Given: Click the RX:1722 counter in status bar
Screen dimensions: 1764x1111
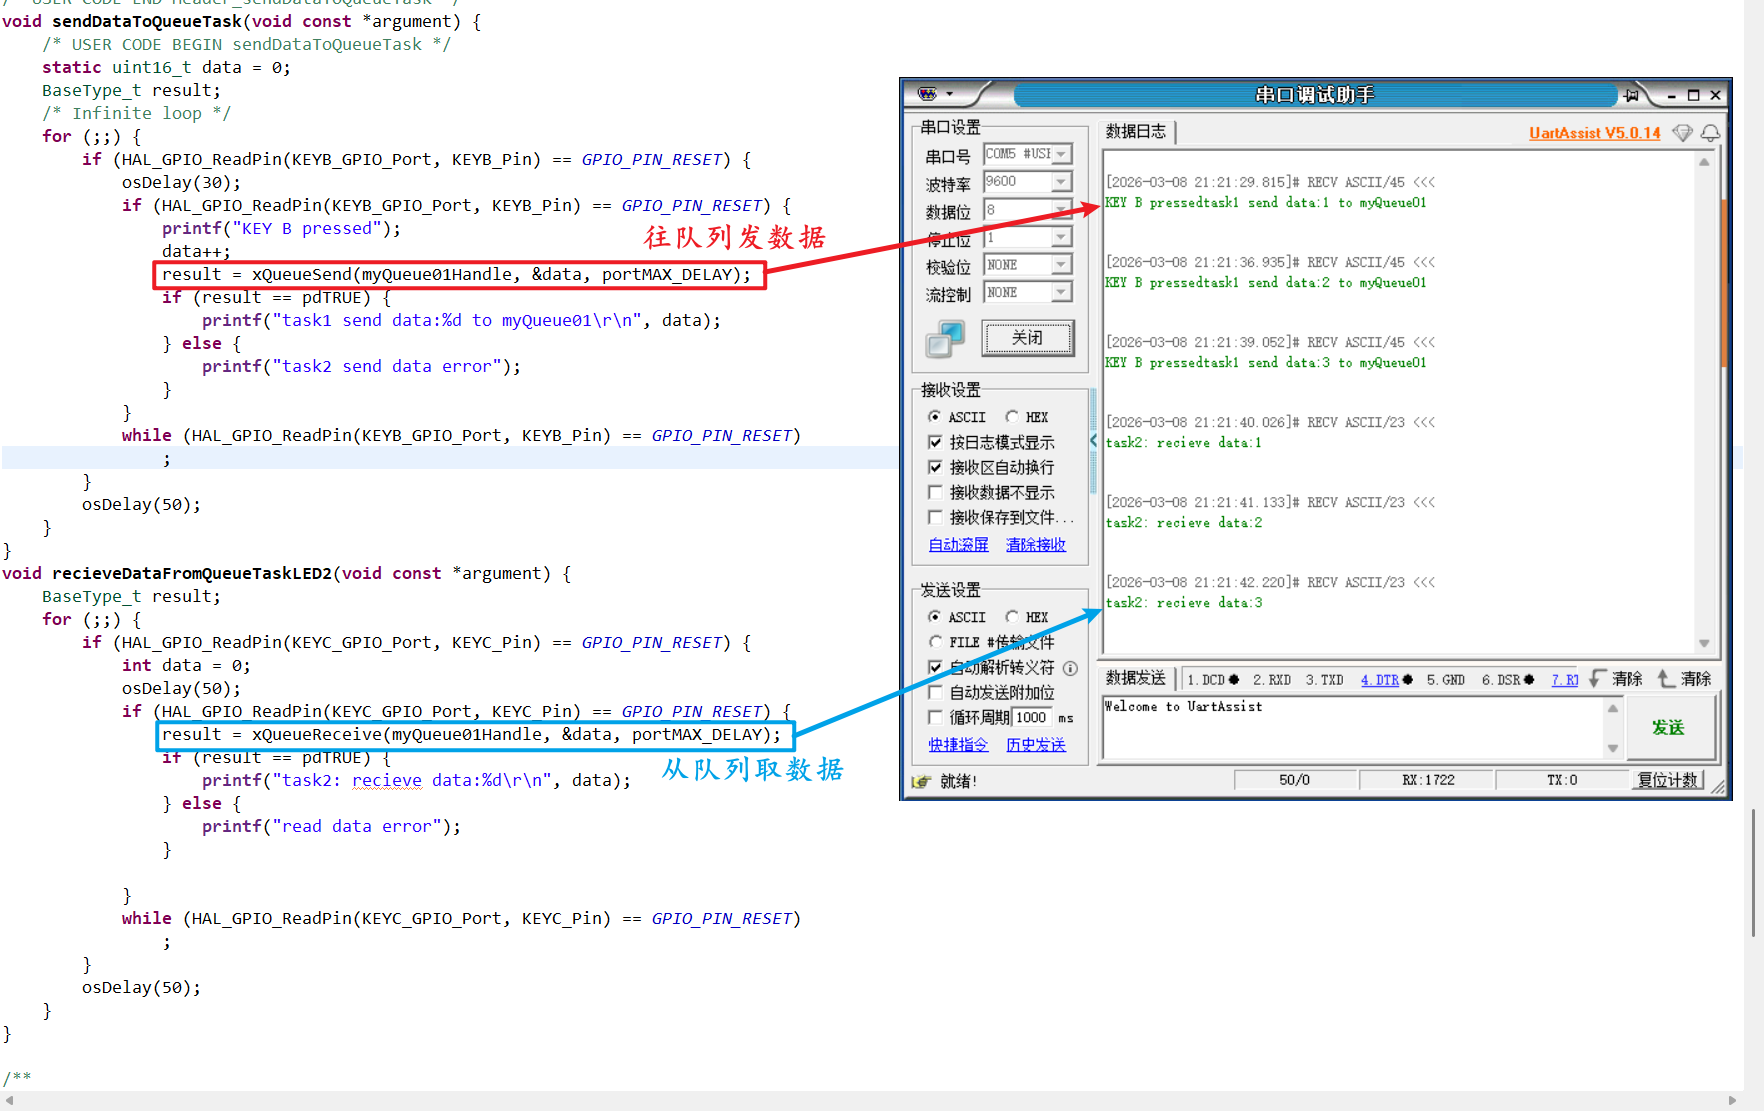Looking at the screenshot, I should 1428,780.
